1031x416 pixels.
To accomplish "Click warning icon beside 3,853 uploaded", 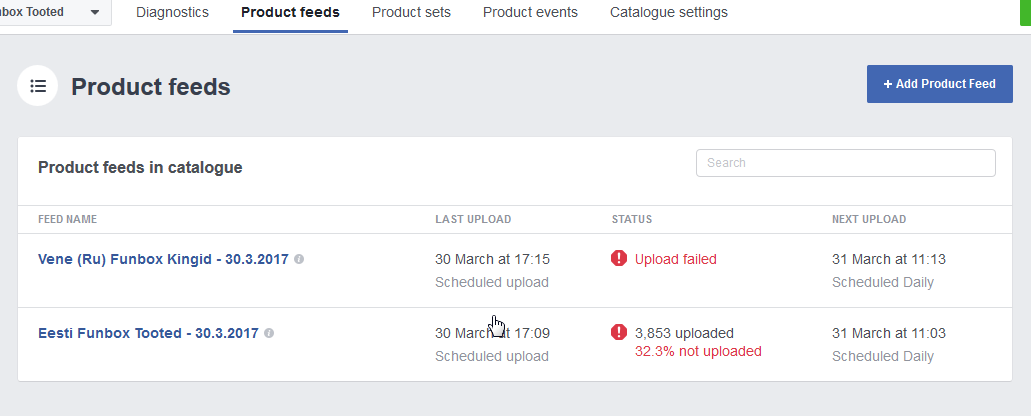I will point(619,333).
